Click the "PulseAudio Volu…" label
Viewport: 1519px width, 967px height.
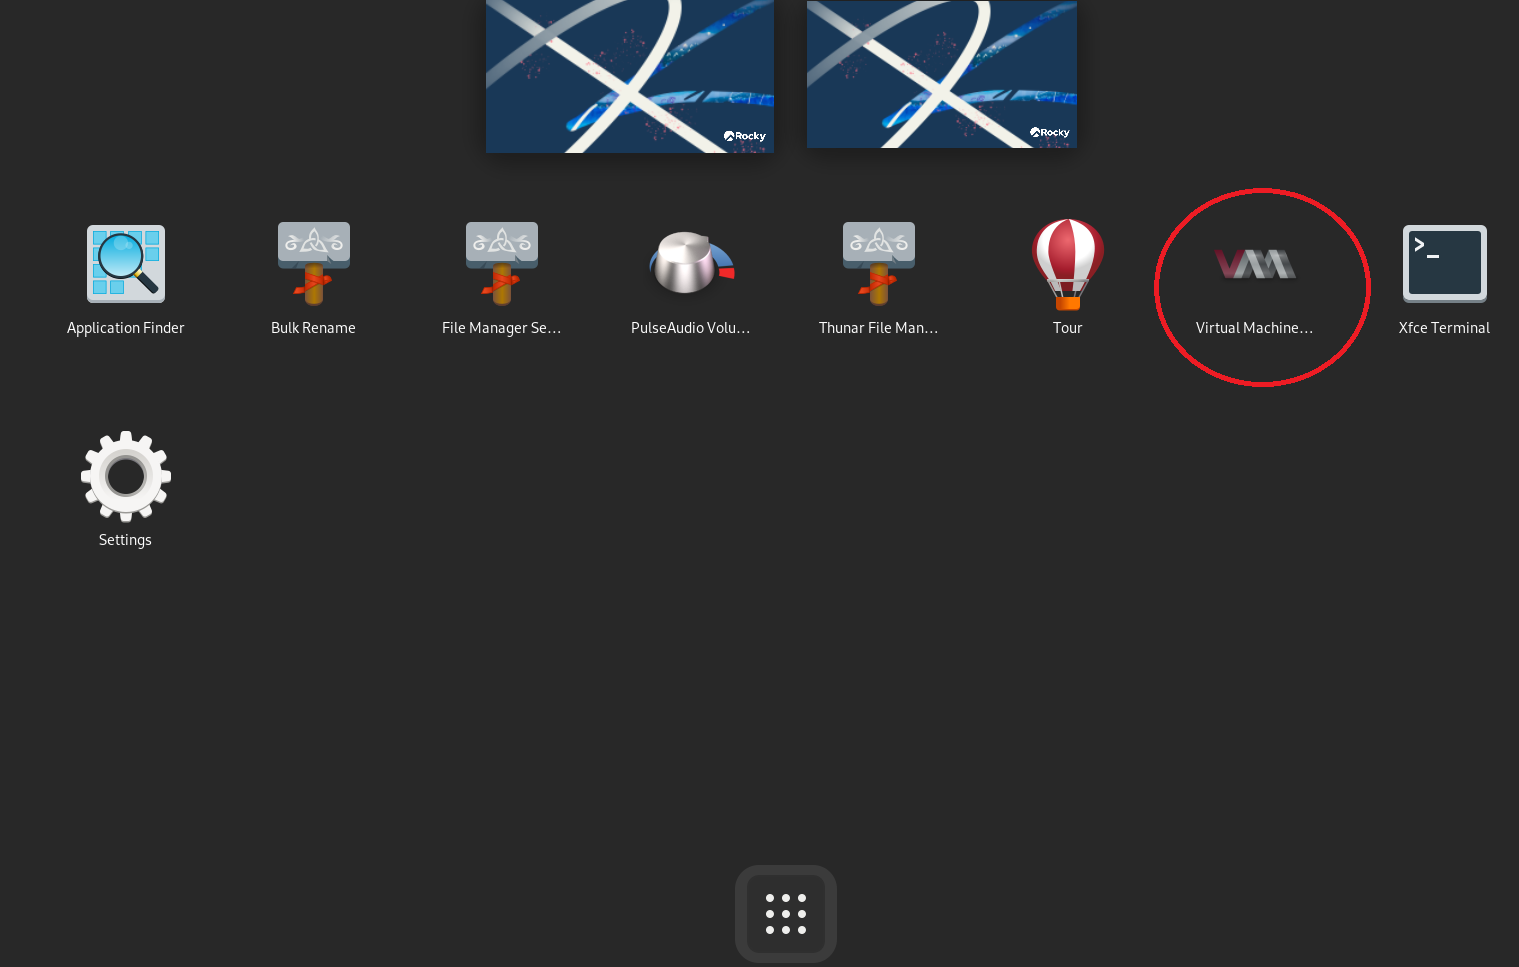(690, 328)
